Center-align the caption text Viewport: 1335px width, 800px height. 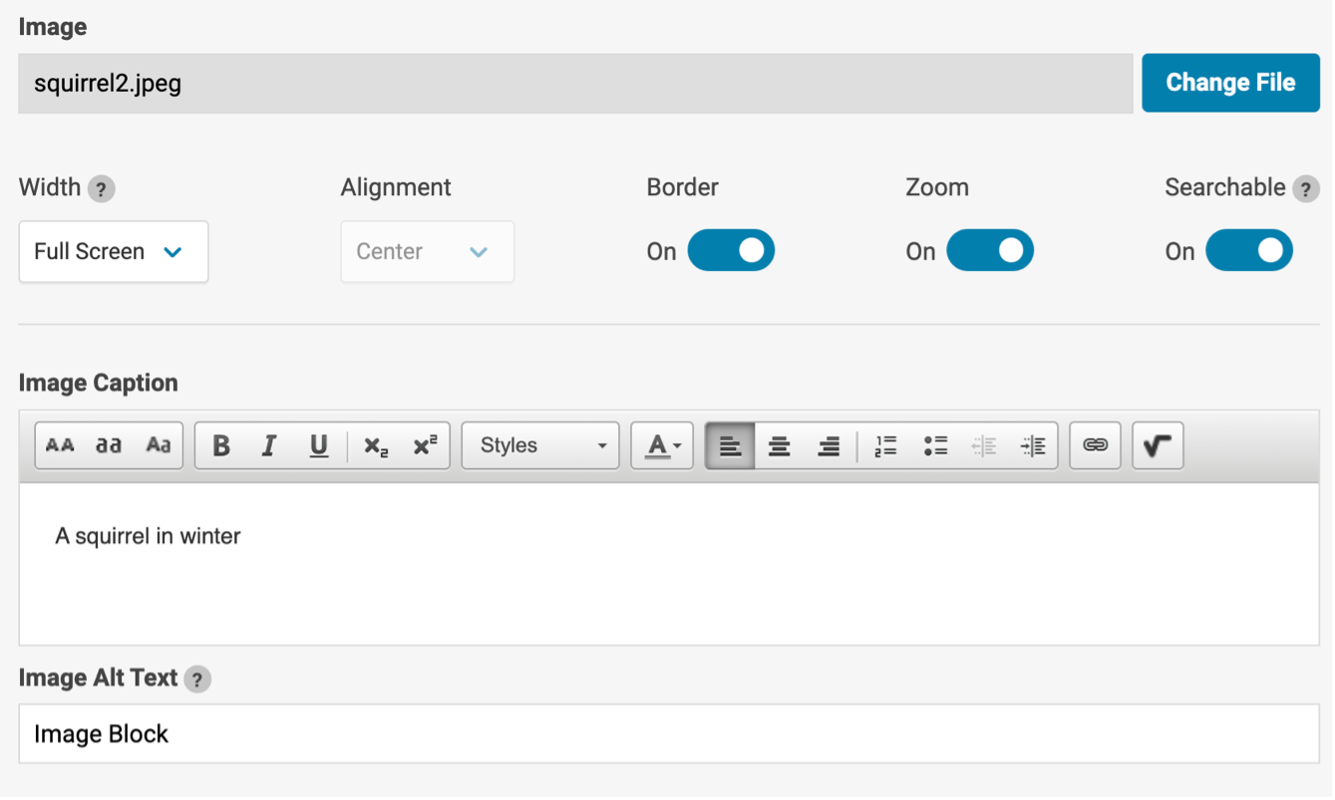click(779, 446)
